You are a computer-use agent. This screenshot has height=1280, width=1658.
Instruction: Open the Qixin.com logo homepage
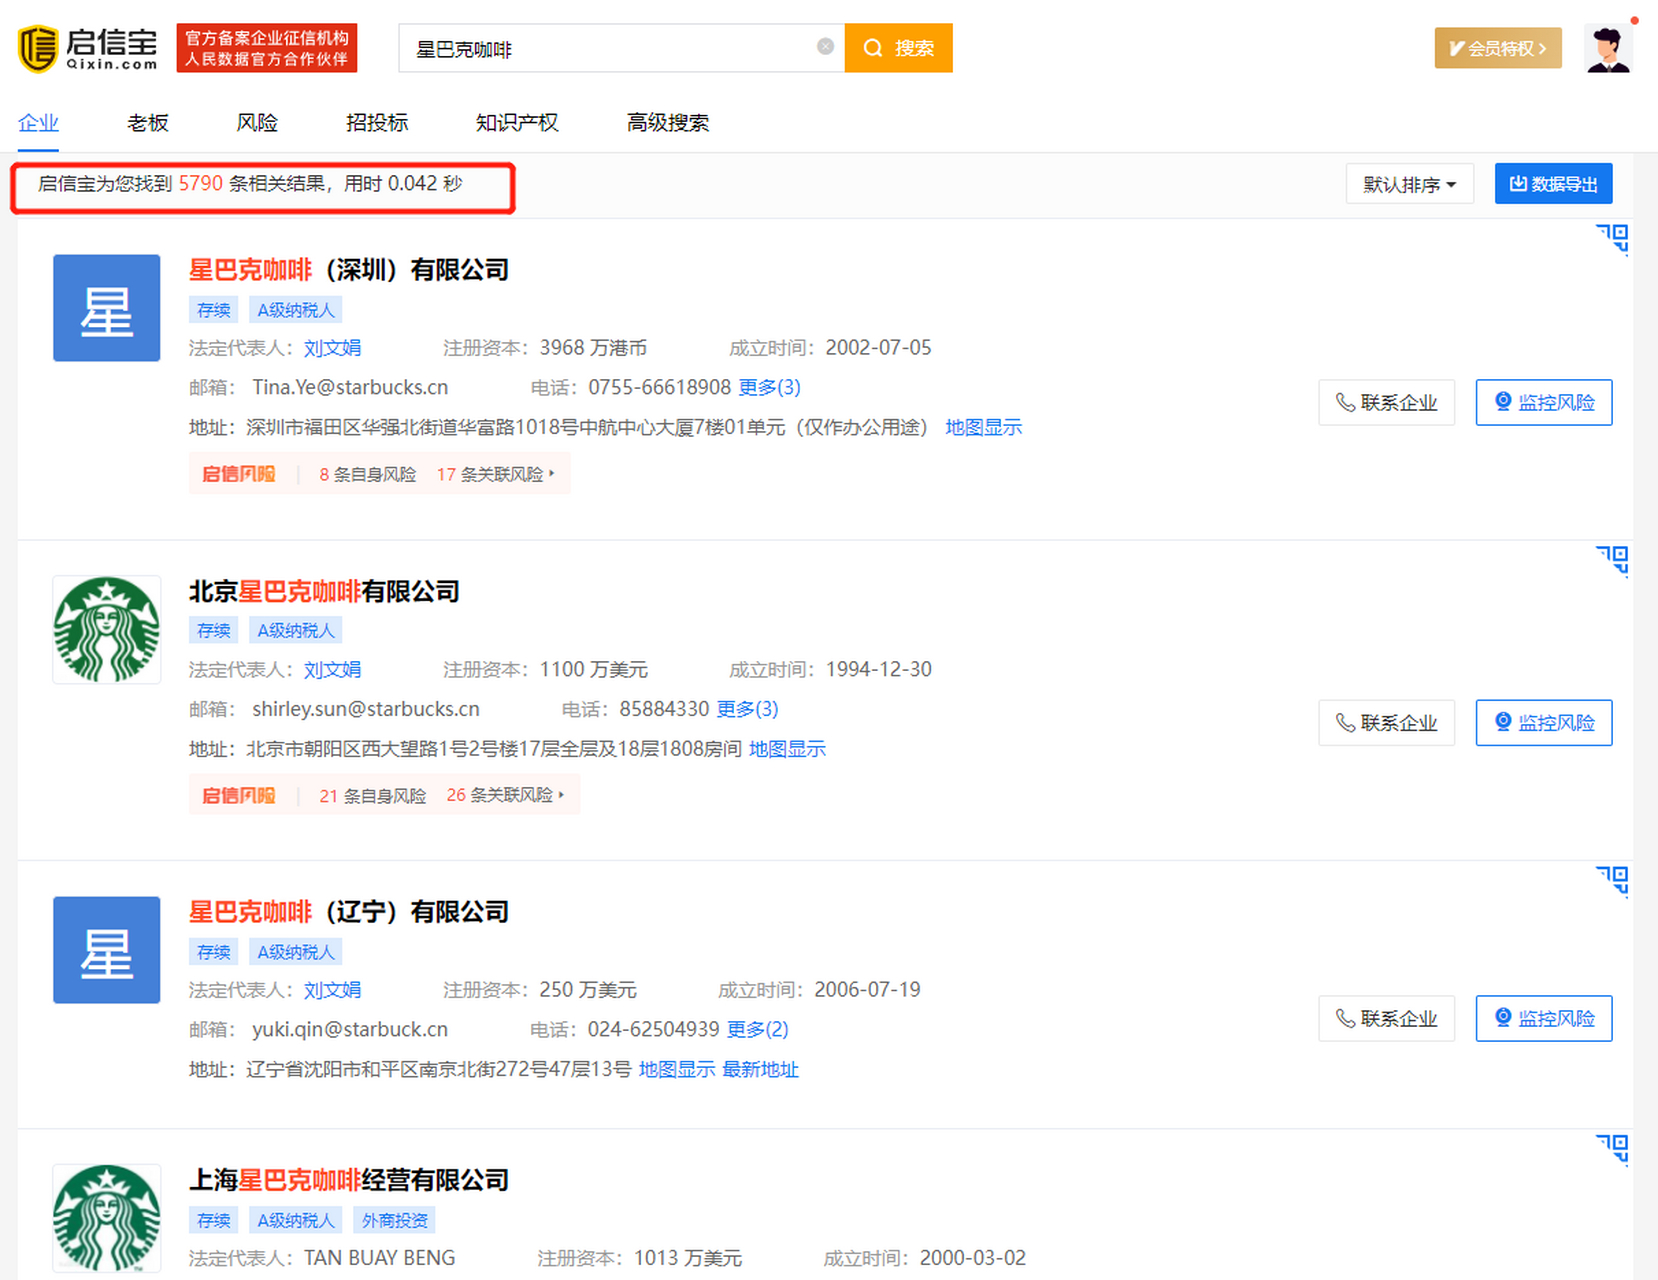[88, 48]
